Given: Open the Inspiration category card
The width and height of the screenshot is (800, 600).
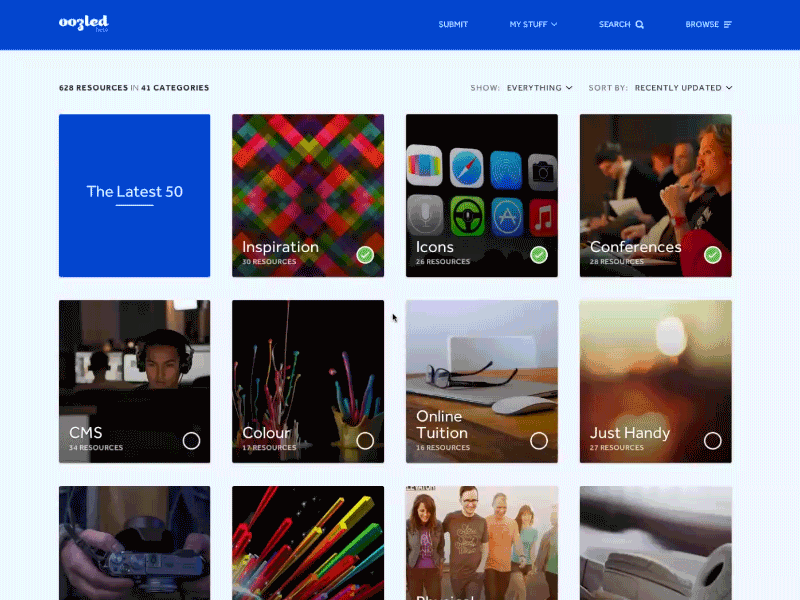Looking at the screenshot, I should pyautogui.click(x=308, y=195).
